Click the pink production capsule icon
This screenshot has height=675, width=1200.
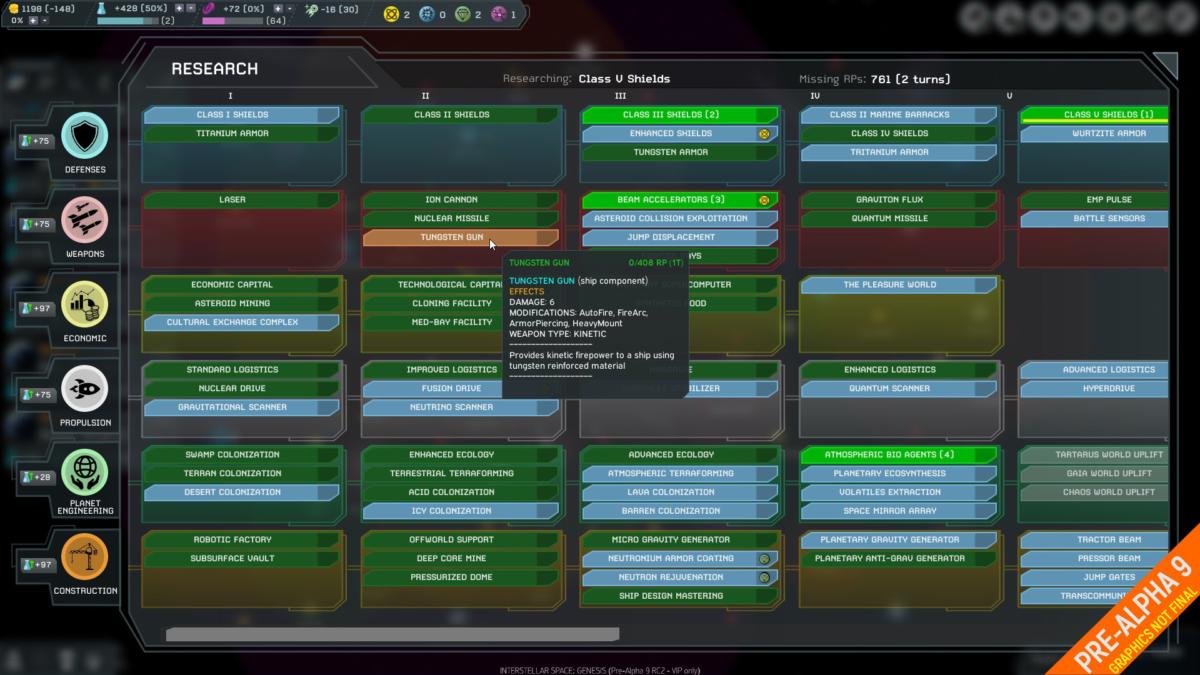pos(209,9)
